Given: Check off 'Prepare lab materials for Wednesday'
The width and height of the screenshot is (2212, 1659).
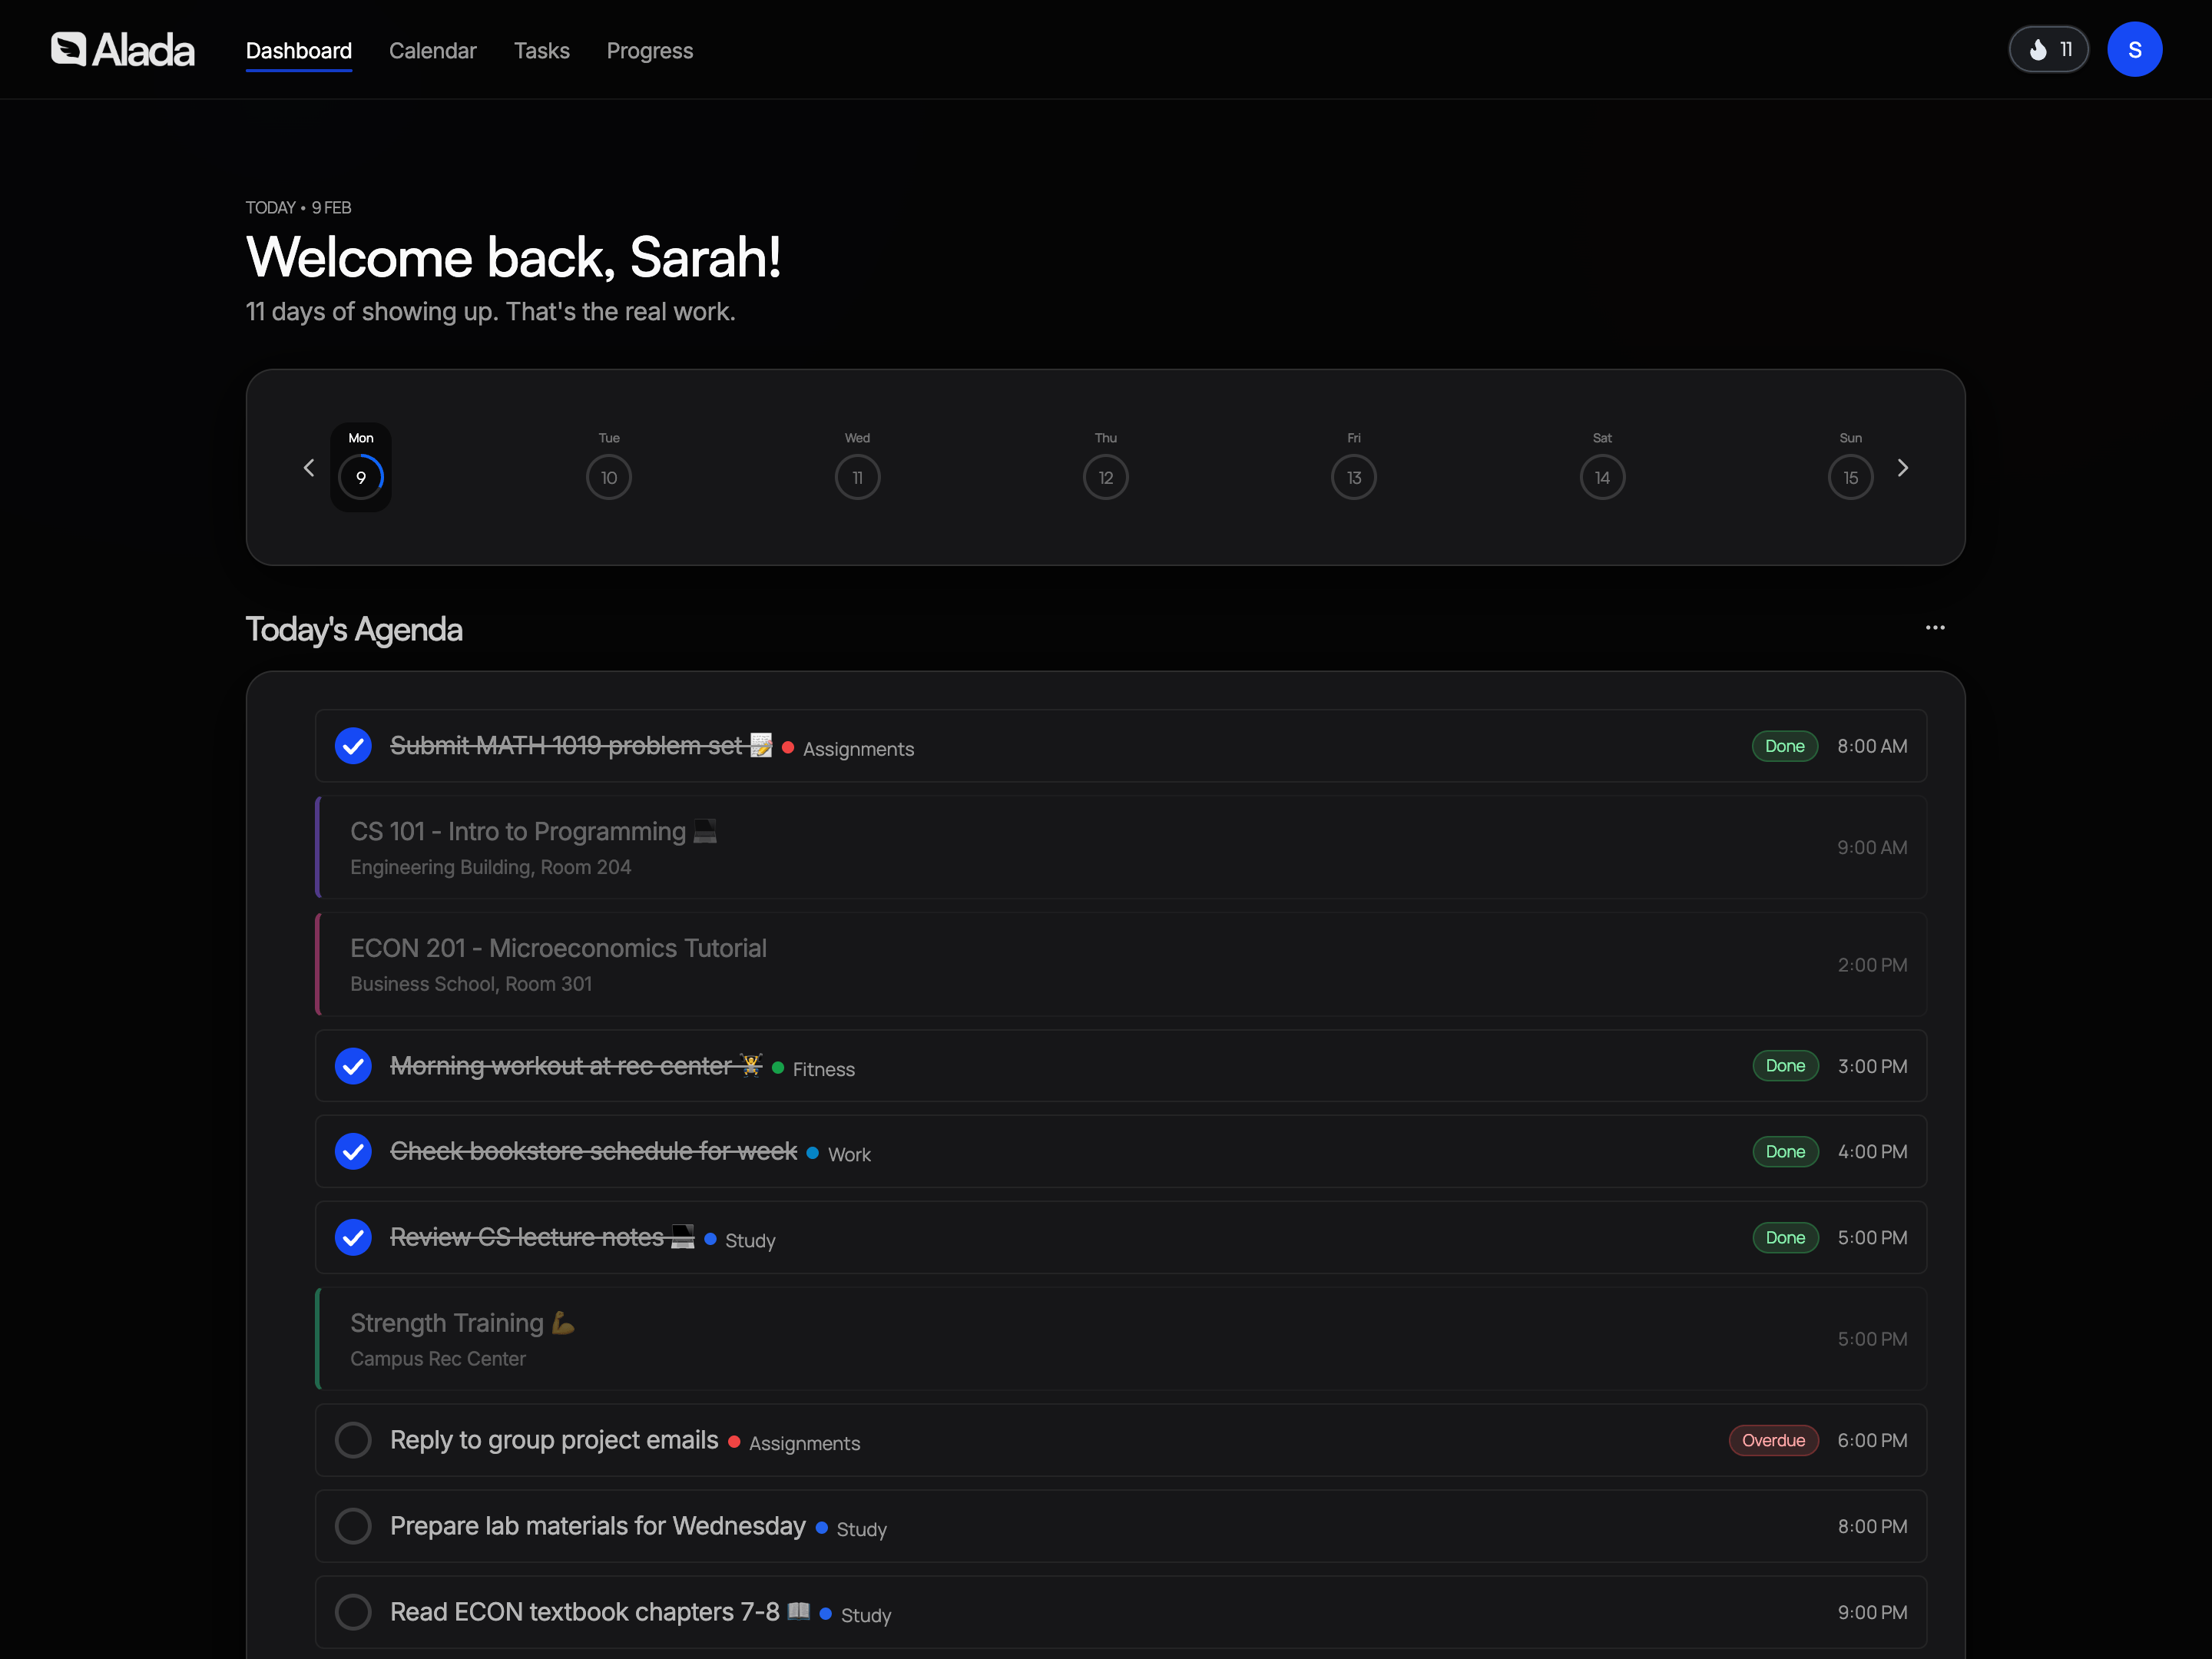Looking at the screenshot, I should click(353, 1525).
